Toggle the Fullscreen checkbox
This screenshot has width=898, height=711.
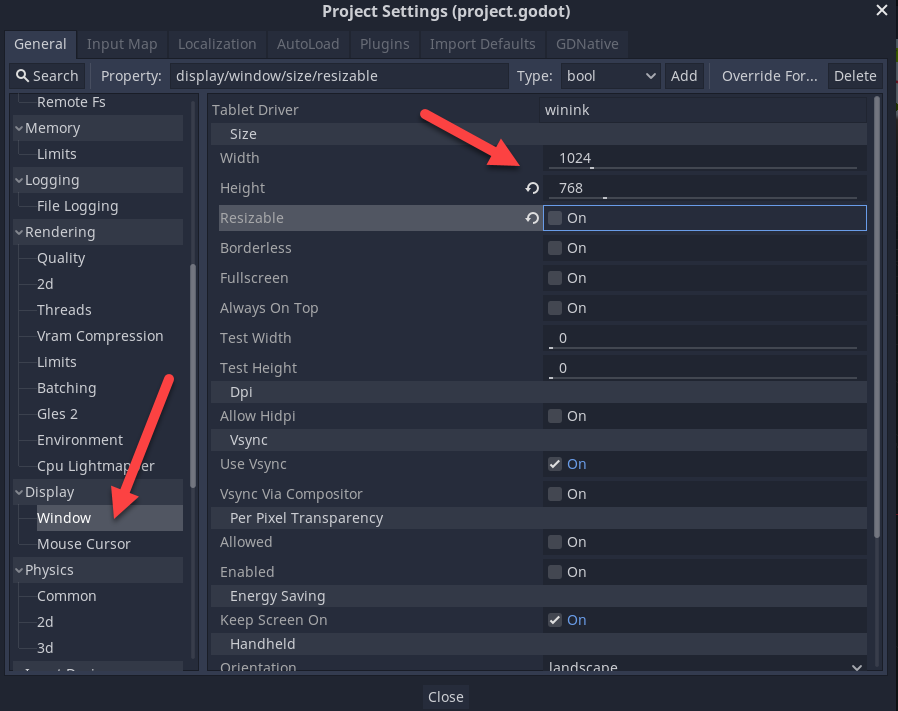point(556,278)
